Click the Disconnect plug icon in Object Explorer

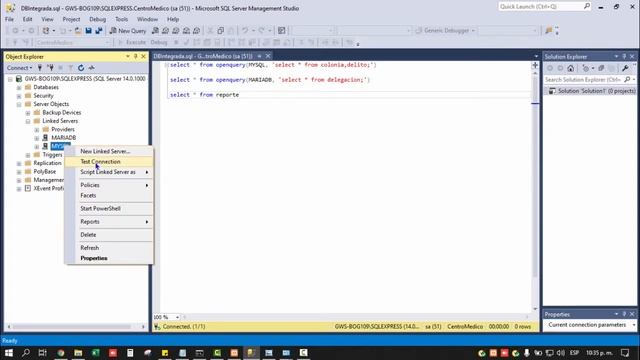coord(50,68)
